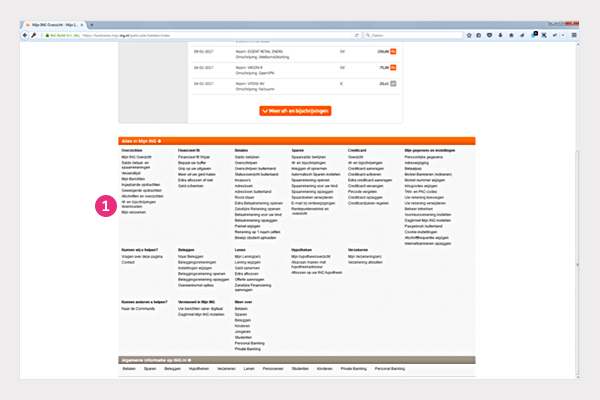Viewport: 600px width, 400px height.
Task: Open Vragen over deze pagina link
Action: point(142,256)
